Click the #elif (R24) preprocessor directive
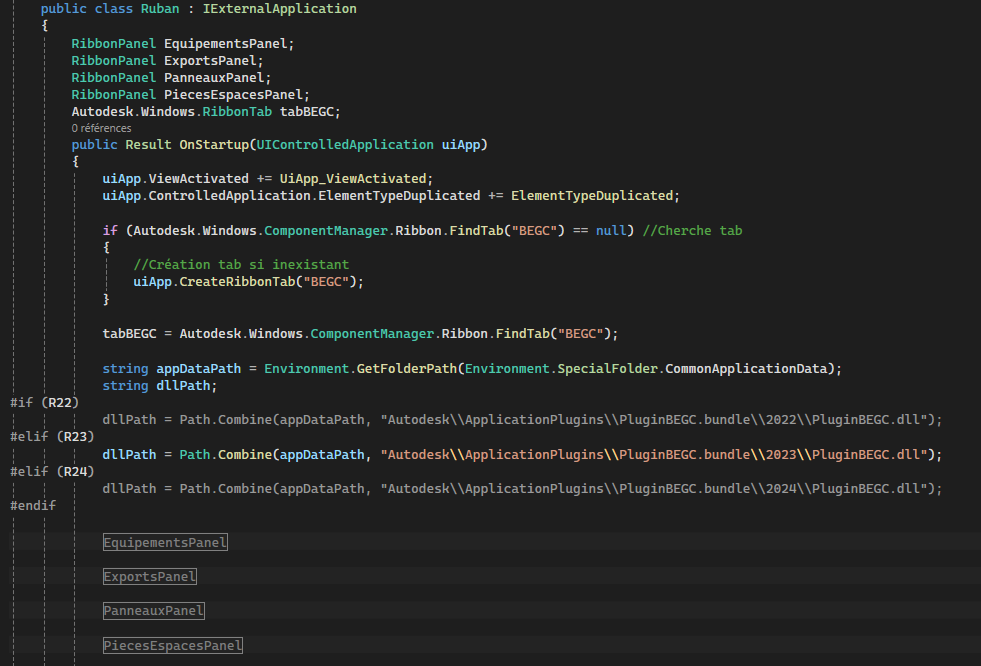This screenshot has height=666, width=981. click(52, 471)
